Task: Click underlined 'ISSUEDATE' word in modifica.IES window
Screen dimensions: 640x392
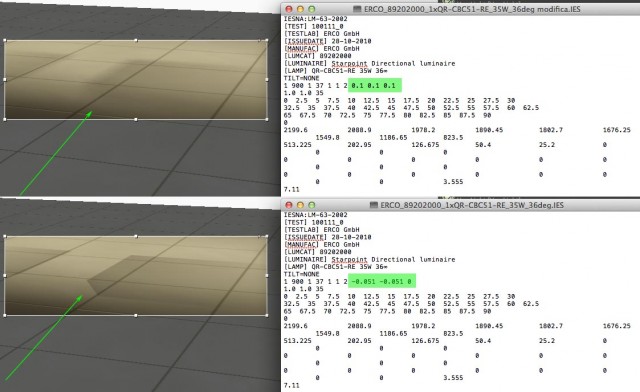Action: (305, 41)
